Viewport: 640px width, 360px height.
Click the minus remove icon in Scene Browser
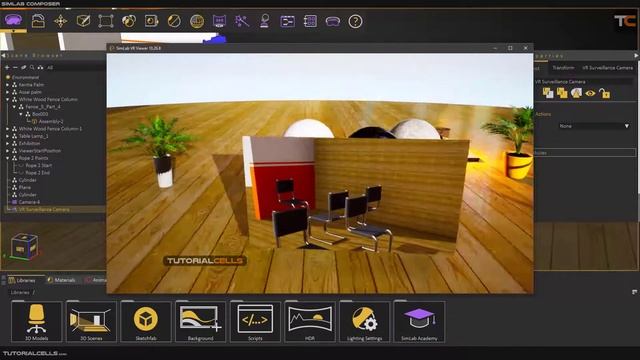tap(15, 67)
